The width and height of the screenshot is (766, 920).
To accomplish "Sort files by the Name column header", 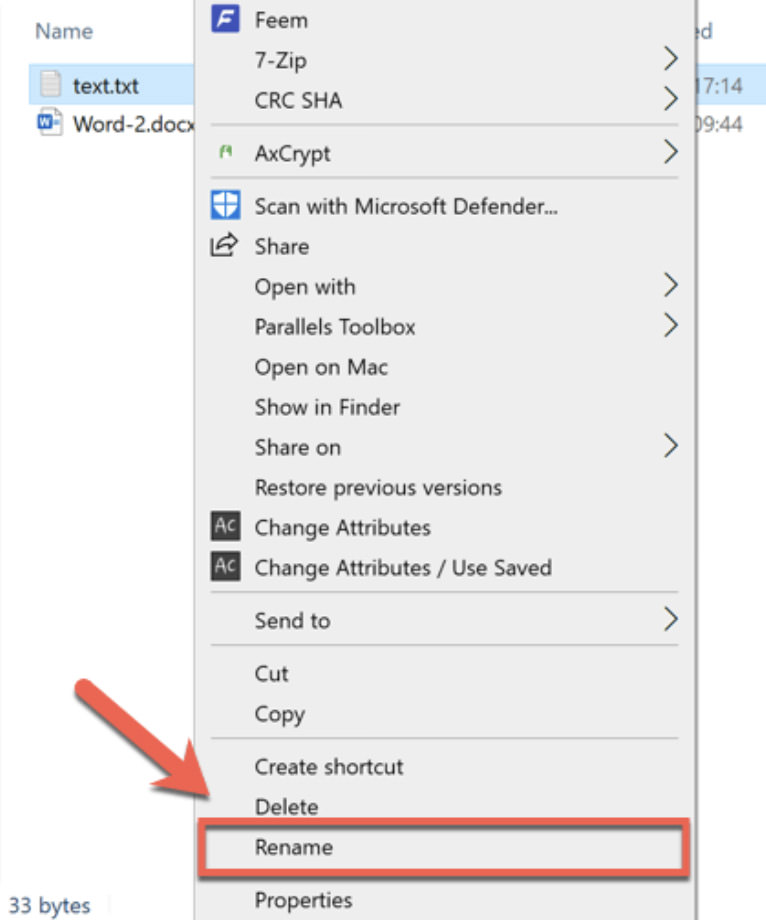I will coord(62,31).
